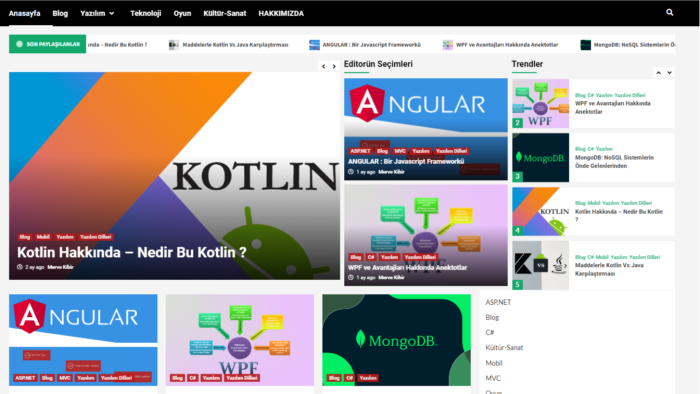Click C# tag on WPF editor card
The height and width of the screenshot is (394, 700).
coord(371,257)
